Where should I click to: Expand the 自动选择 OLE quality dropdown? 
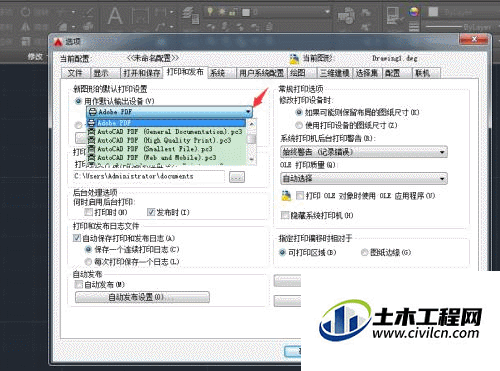click(x=364, y=179)
